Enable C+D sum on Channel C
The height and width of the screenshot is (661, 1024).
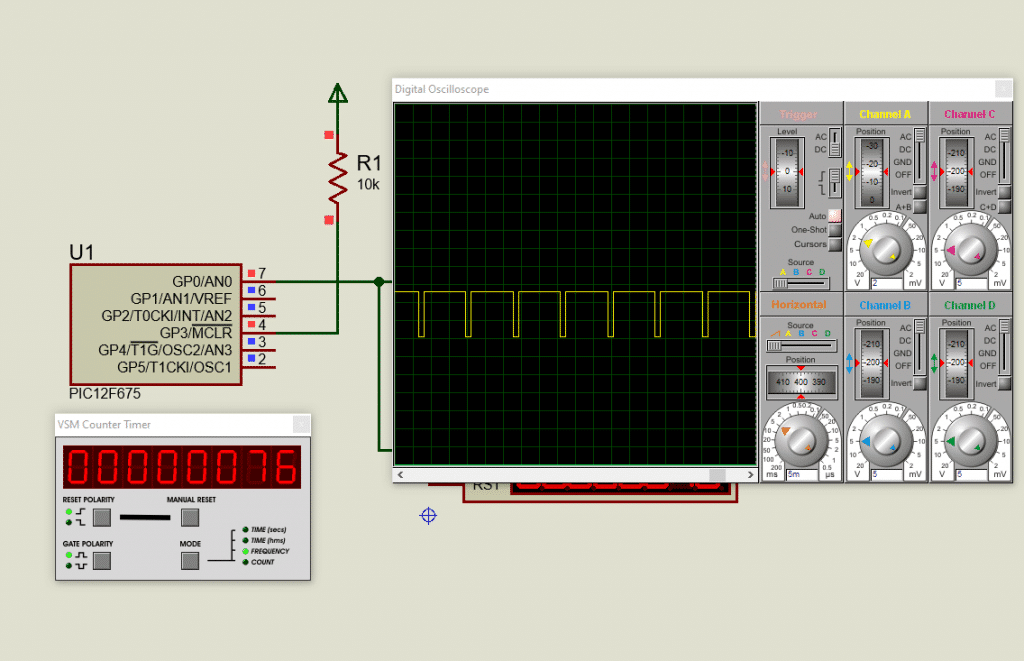click(1004, 207)
